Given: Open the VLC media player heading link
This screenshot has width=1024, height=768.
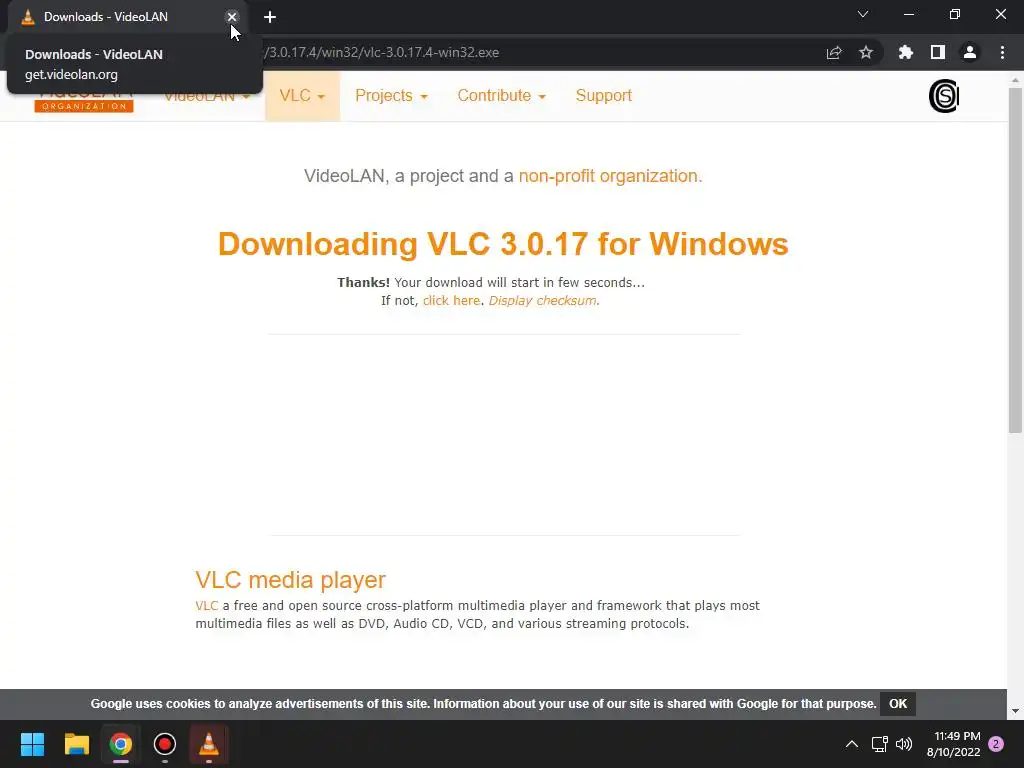Looking at the screenshot, I should point(291,580).
